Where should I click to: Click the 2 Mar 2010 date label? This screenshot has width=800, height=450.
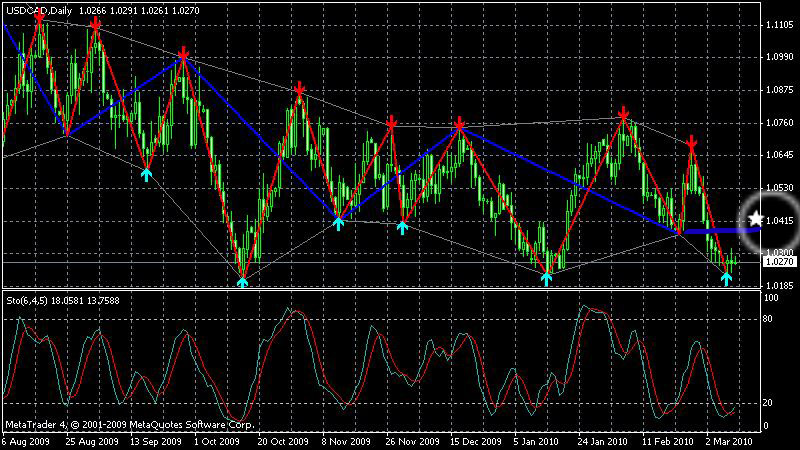click(x=729, y=441)
